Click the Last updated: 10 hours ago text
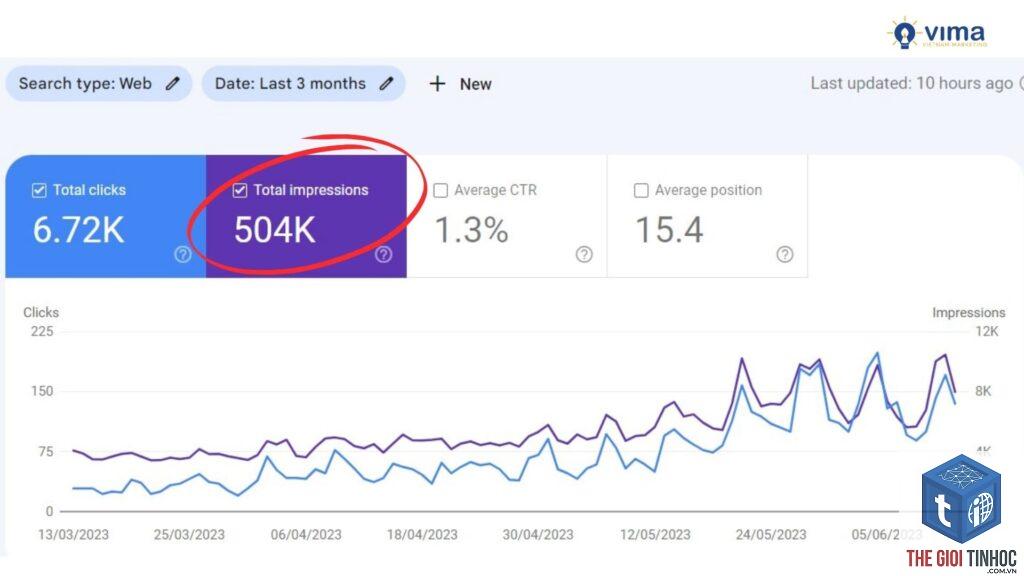1024x576 pixels. 912,83
